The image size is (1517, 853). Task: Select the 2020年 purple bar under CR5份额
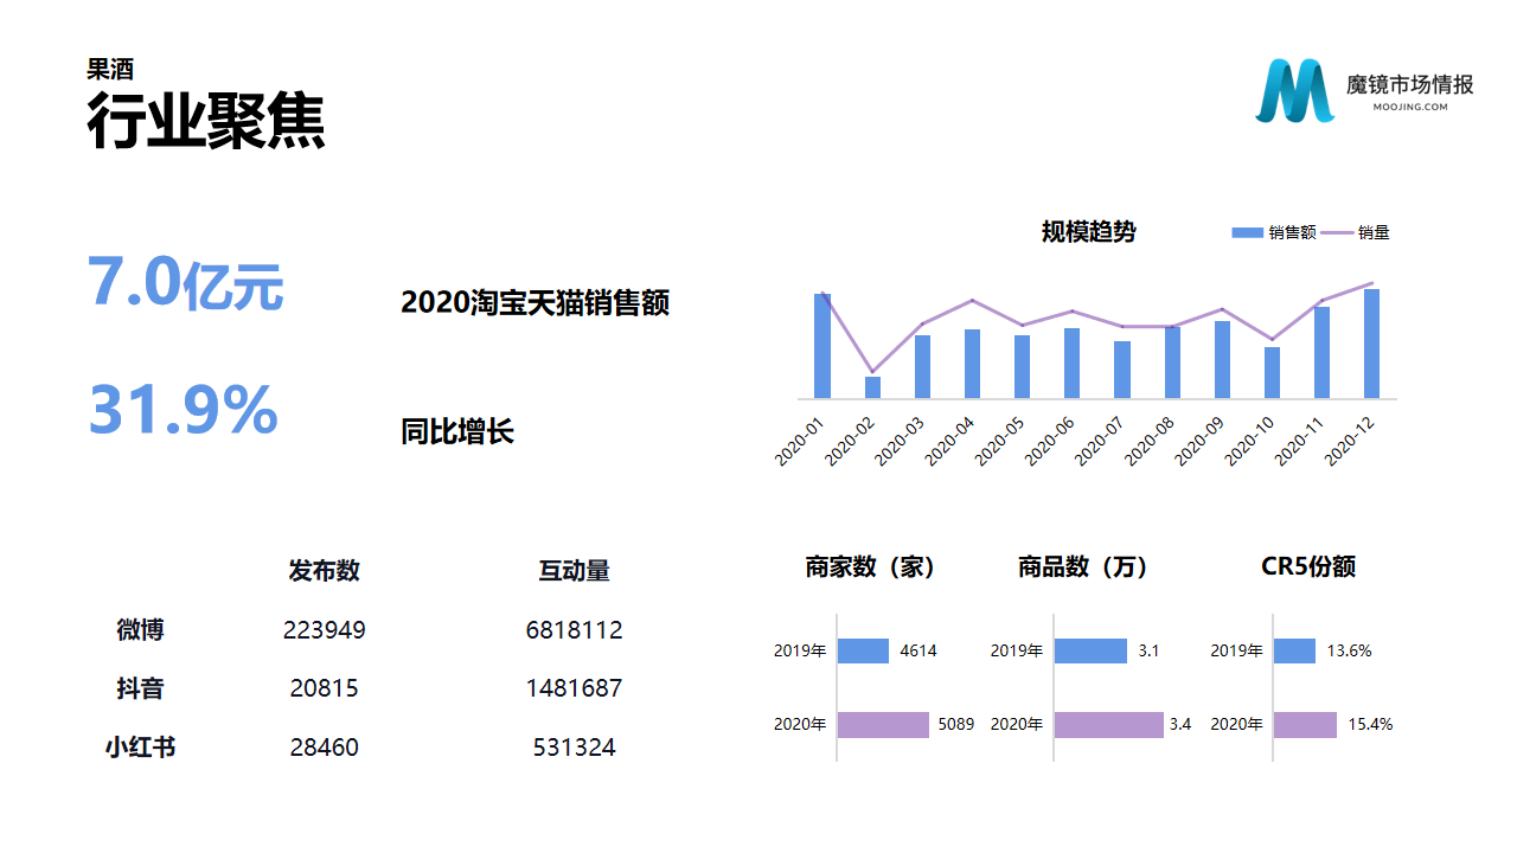[1305, 724]
